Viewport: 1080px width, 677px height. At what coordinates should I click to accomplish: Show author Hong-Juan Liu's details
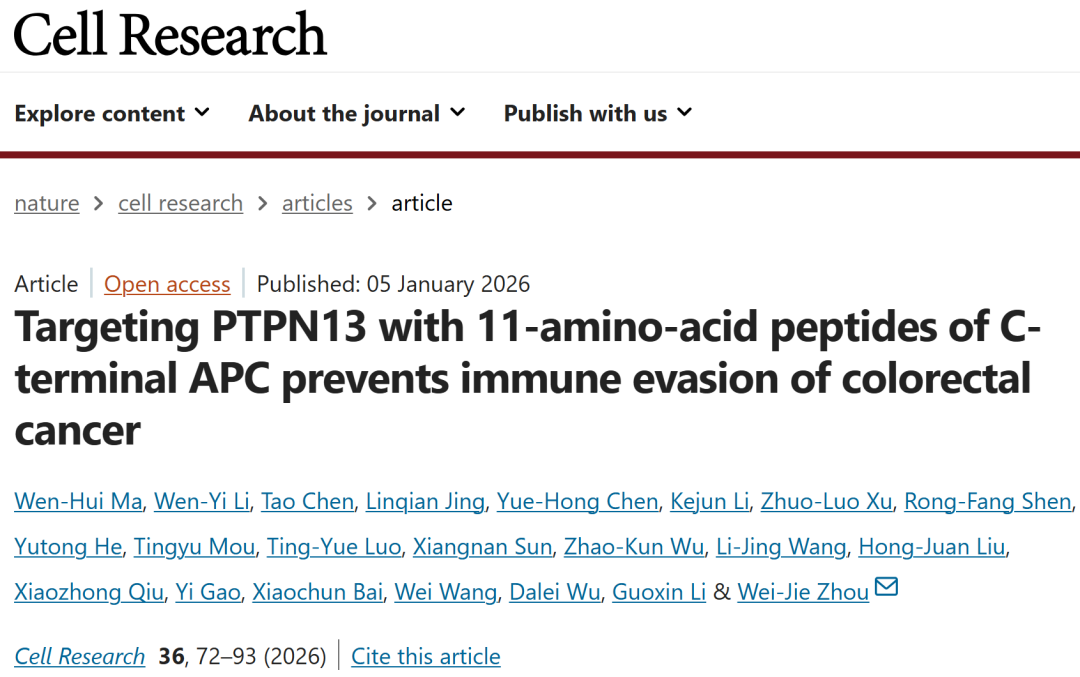933,547
